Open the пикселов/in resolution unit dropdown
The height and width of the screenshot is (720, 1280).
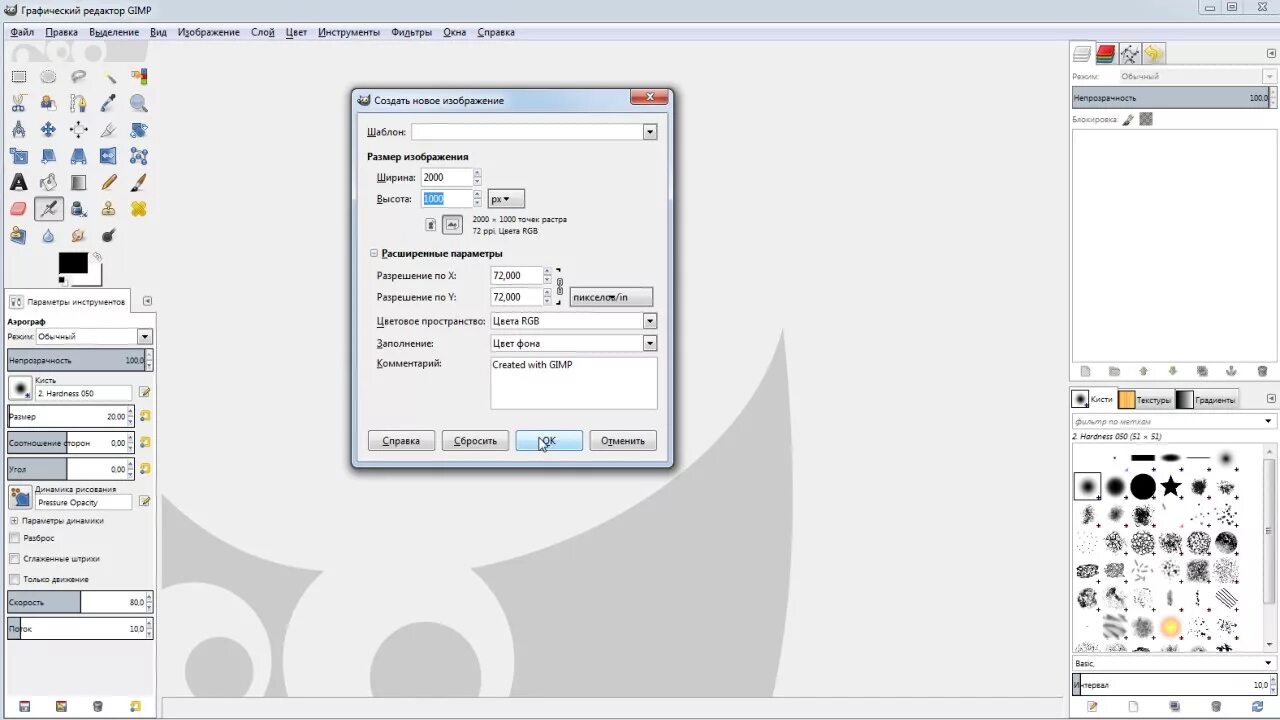coord(611,297)
